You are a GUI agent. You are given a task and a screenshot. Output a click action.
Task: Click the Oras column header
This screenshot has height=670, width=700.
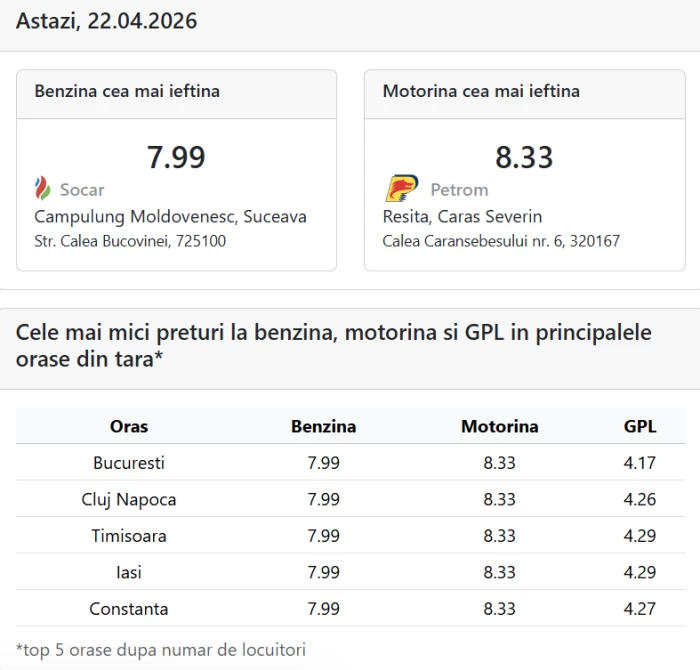click(129, 426)
